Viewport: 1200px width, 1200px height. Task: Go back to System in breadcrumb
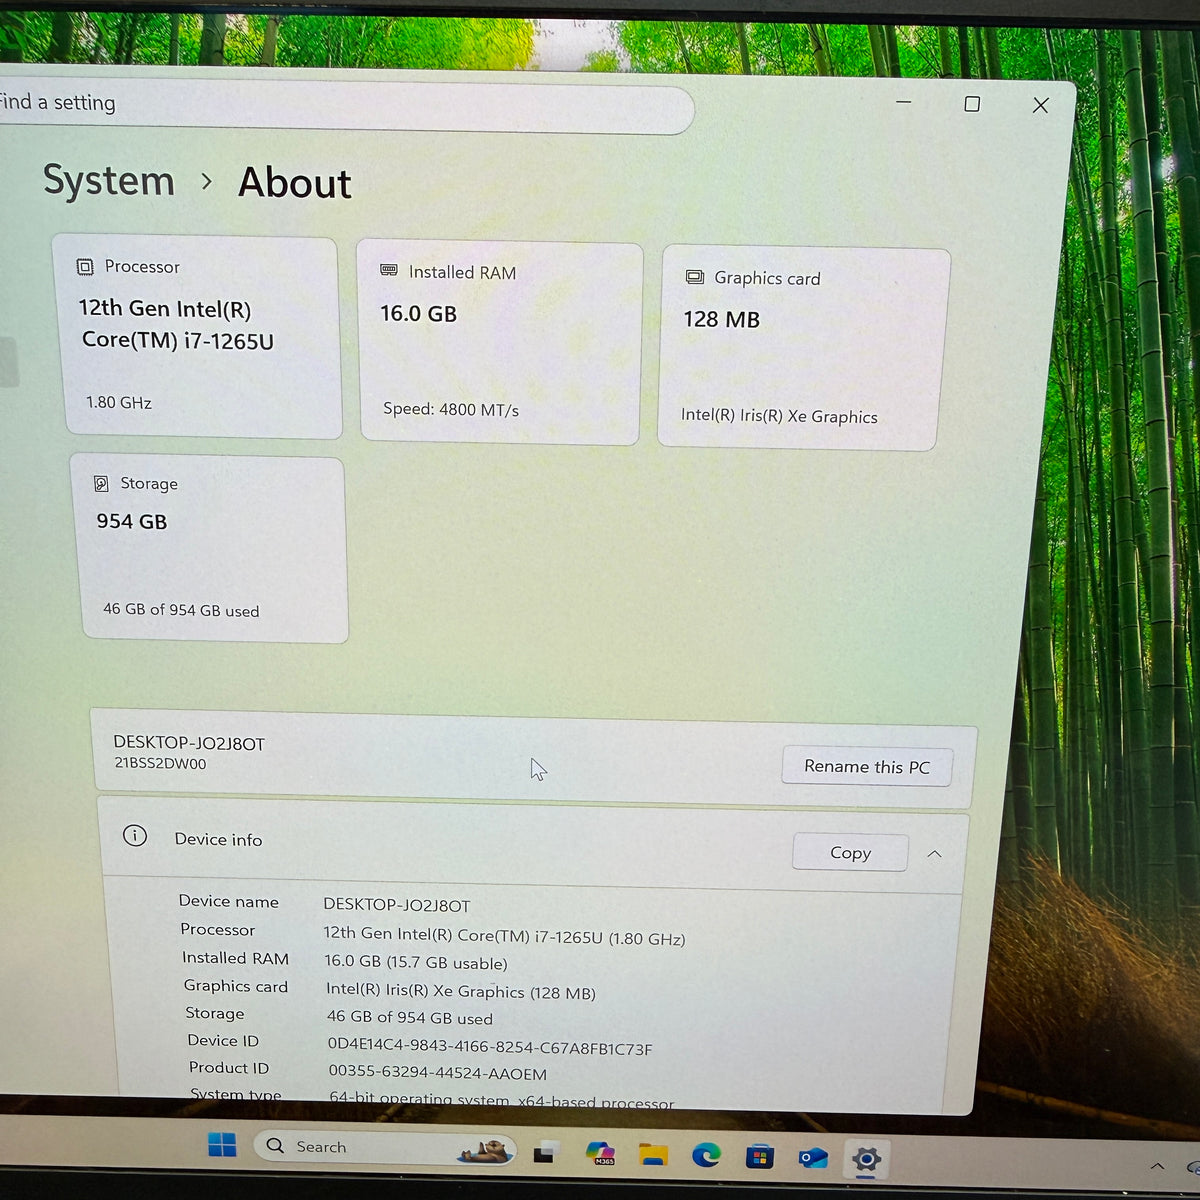[x=109, y=181]
